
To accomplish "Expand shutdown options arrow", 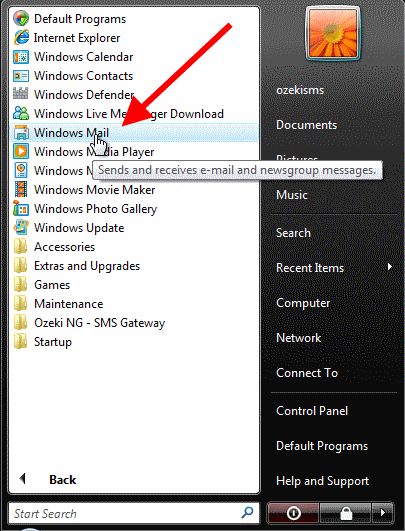I will point(383,513).
